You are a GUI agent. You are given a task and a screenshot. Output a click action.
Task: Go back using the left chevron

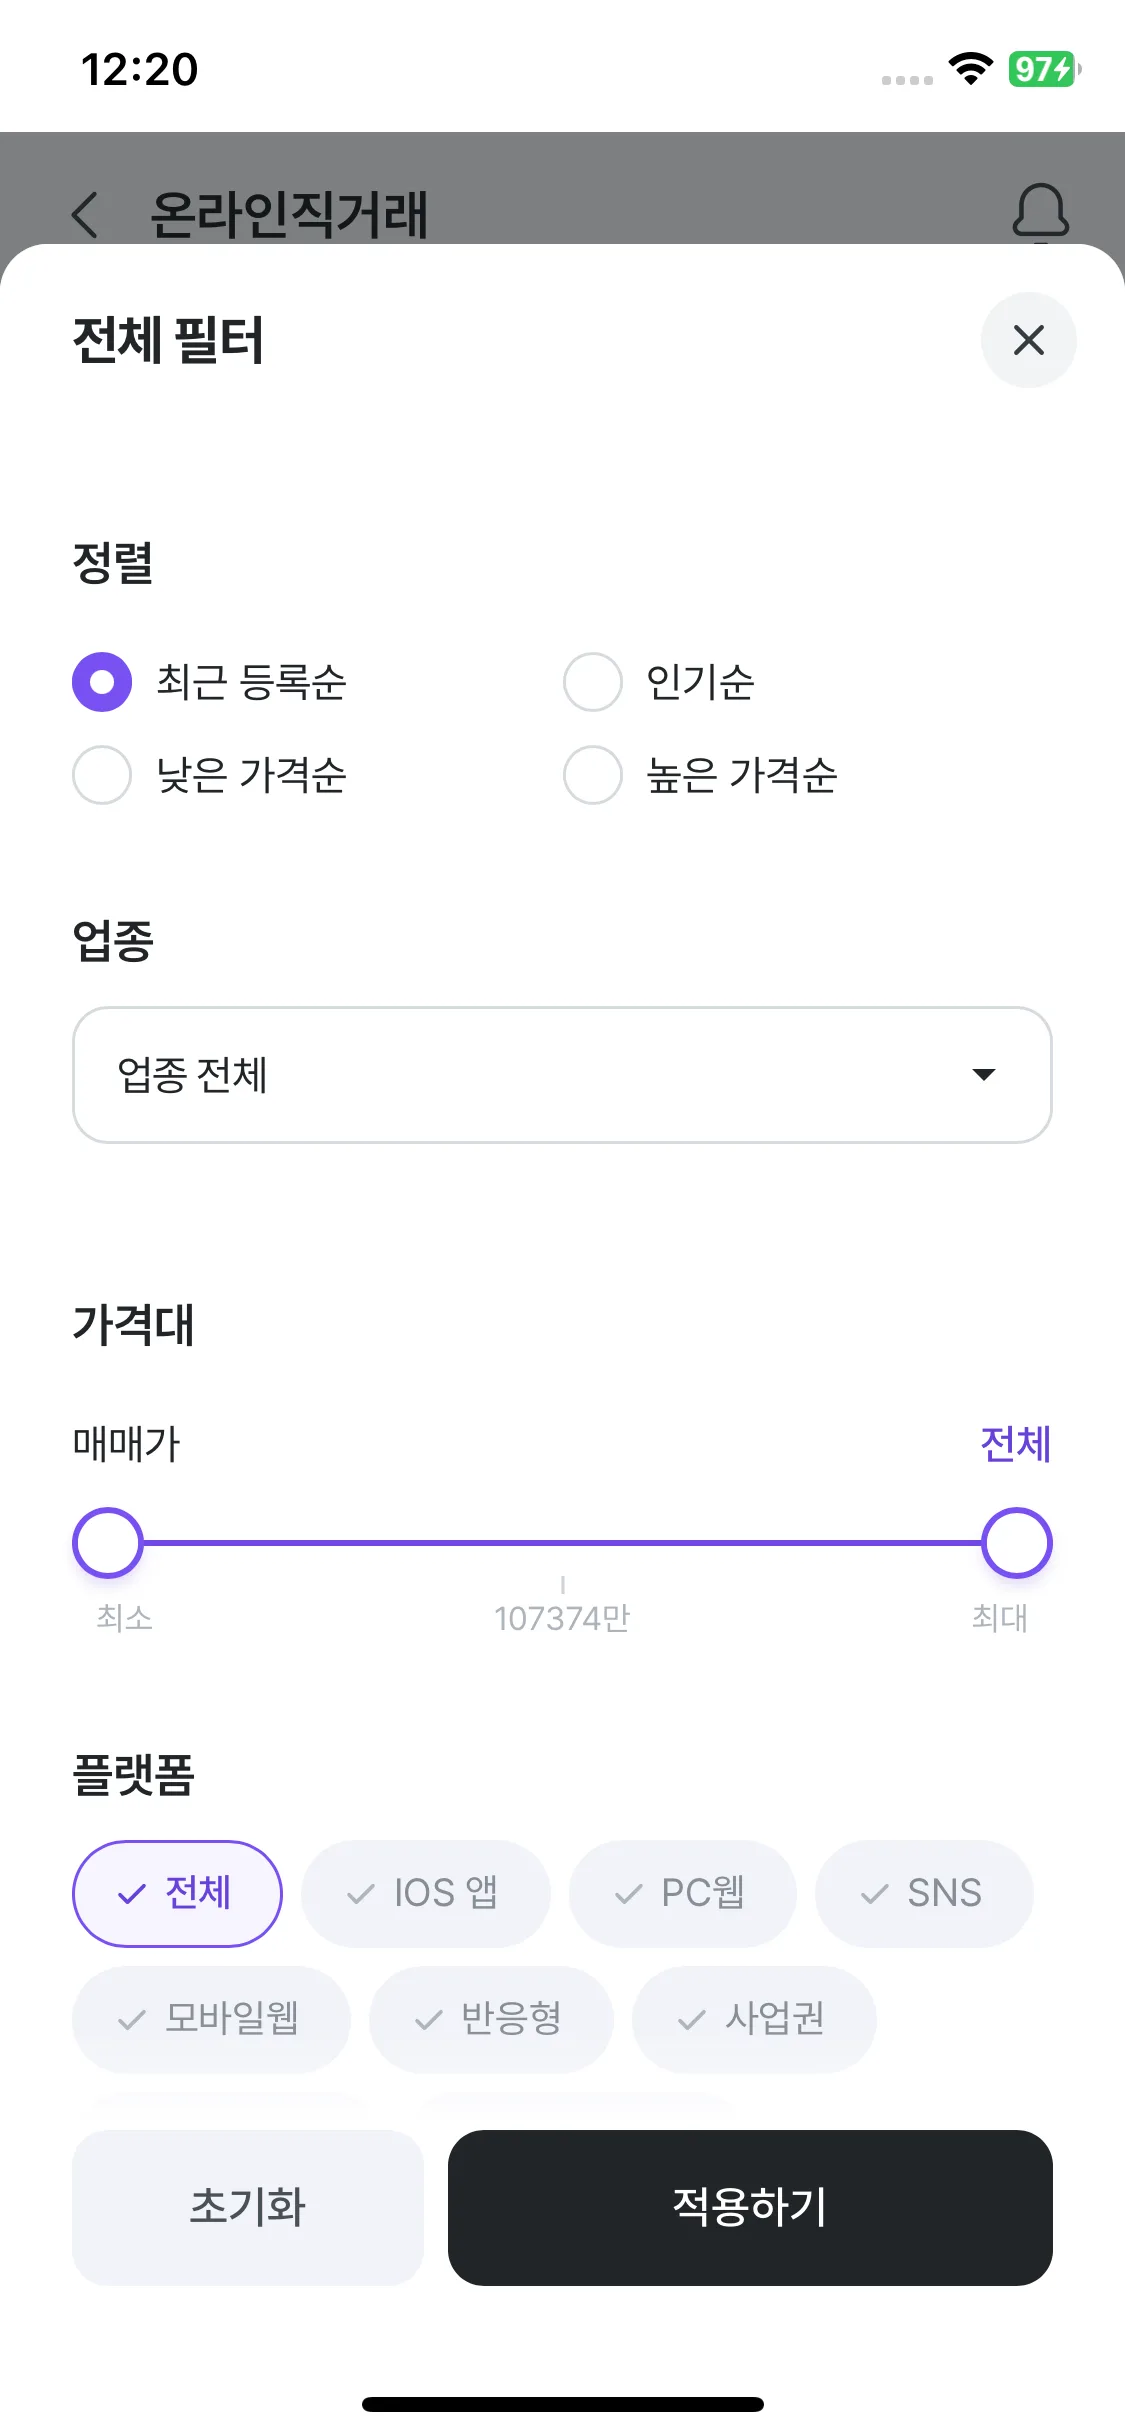[x=86, y=214]
